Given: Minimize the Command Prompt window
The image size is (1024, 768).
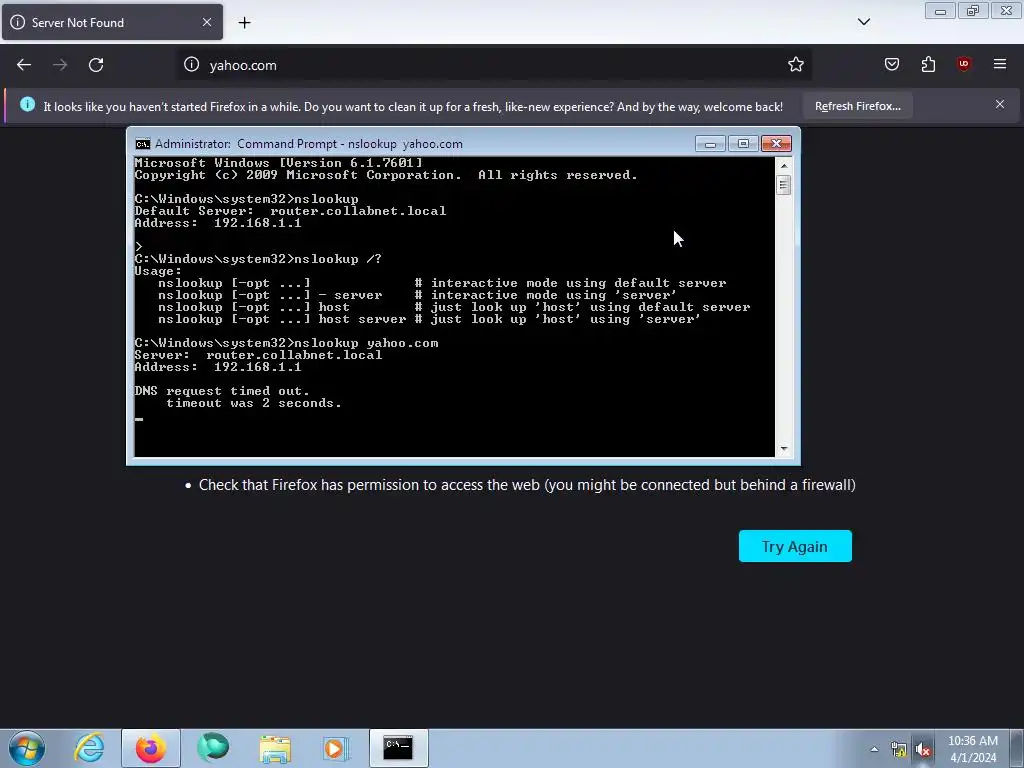Looking at the screenshot, I should [711, 144].
